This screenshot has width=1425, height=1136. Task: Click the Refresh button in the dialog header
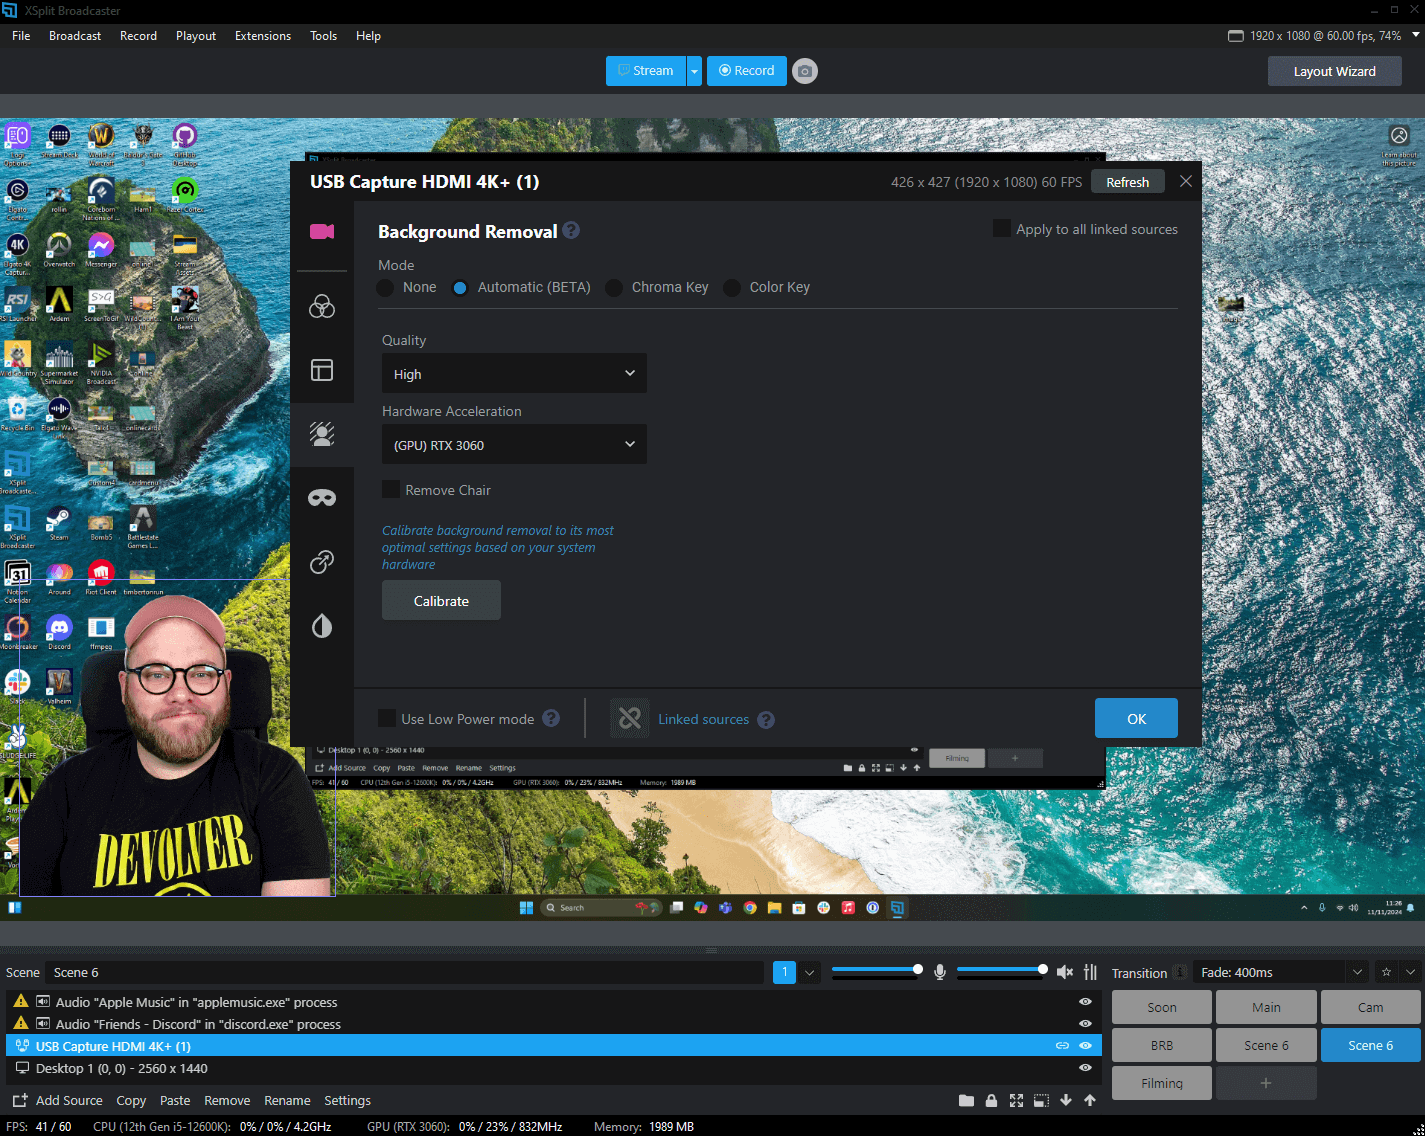coord(1127,182)
